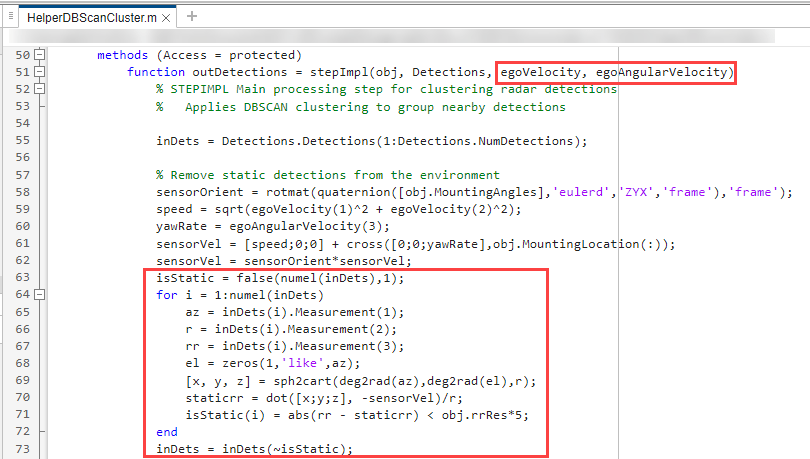The width and height of the screenshot is (810, 459).
Task: Click line number 73 in the gutter
Action: (20, 449)
